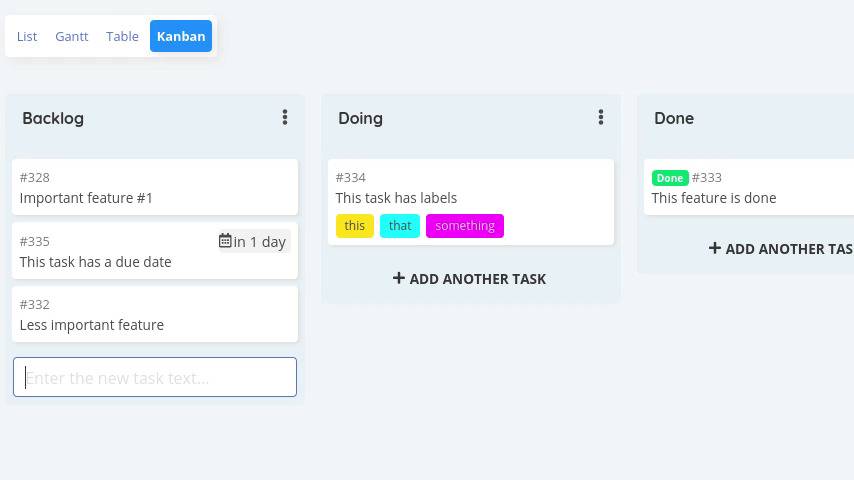This screenshot has height=480, width=854.
Task: Select the yellow 'this' label
Action: coord(355,226)
